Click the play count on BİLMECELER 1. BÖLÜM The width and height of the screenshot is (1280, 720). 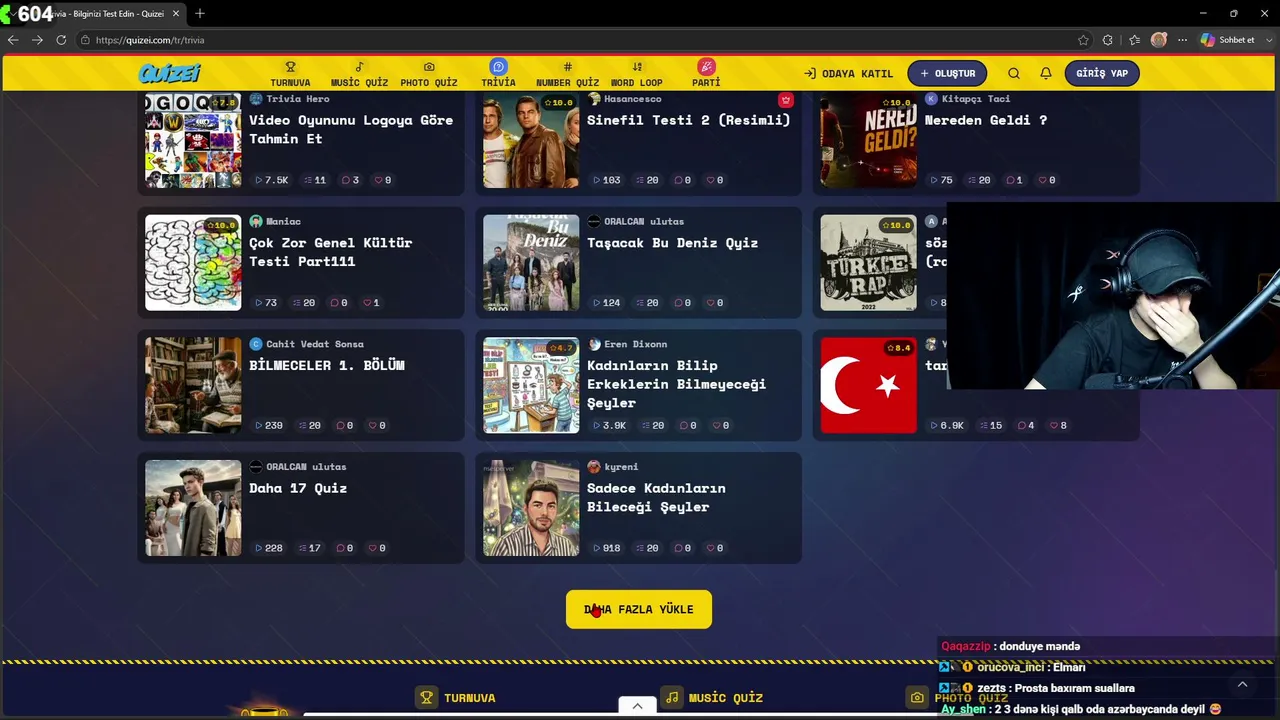pyautogui.click(x=269, y=426)
